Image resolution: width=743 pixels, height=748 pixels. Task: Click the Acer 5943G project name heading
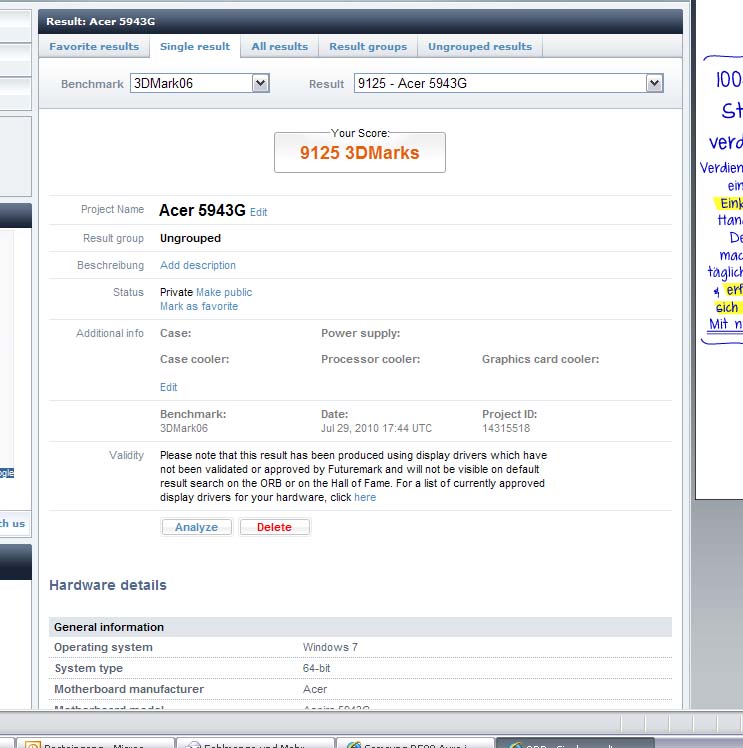pyautogui.click(x=202, y=210)
